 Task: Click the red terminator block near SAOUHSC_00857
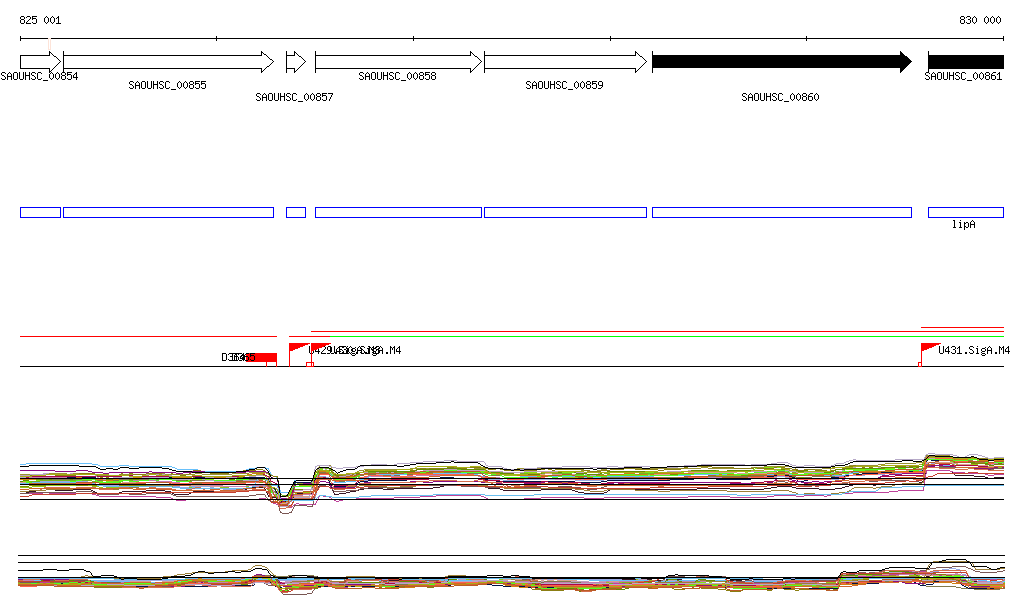(x=259, y=358)
